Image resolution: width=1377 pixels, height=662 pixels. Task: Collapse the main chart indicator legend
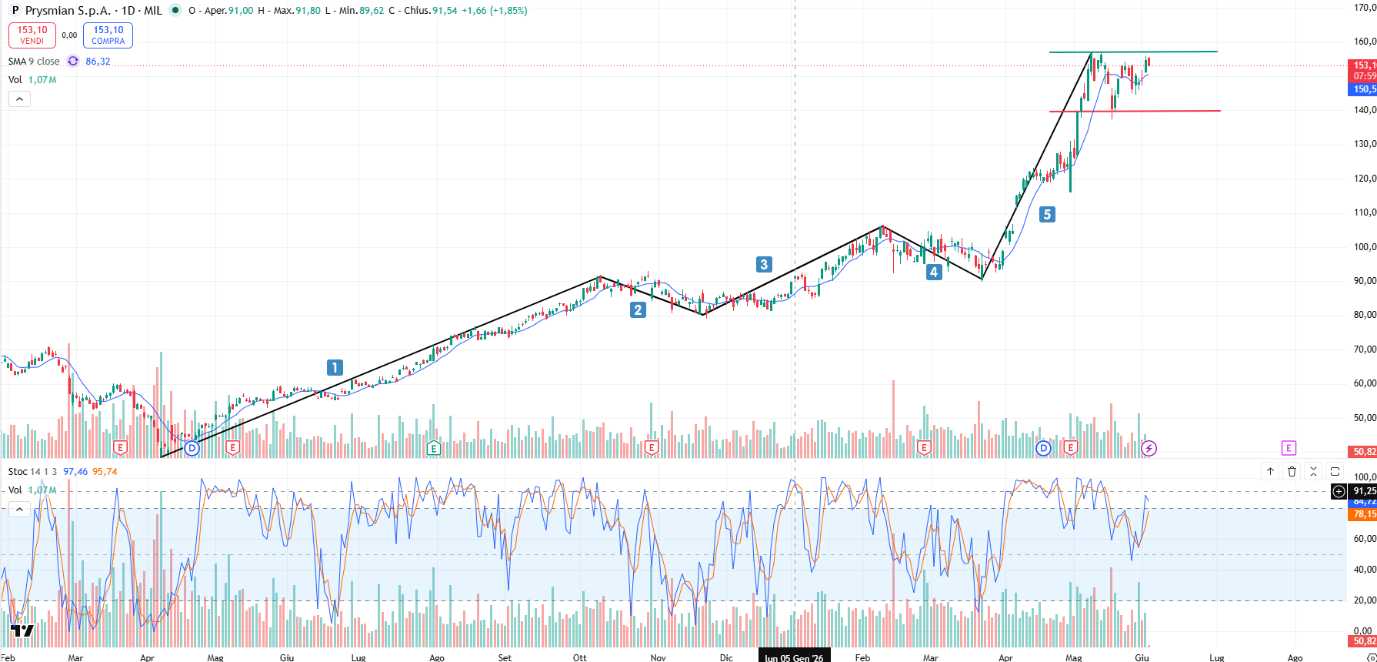coord(19,99)
